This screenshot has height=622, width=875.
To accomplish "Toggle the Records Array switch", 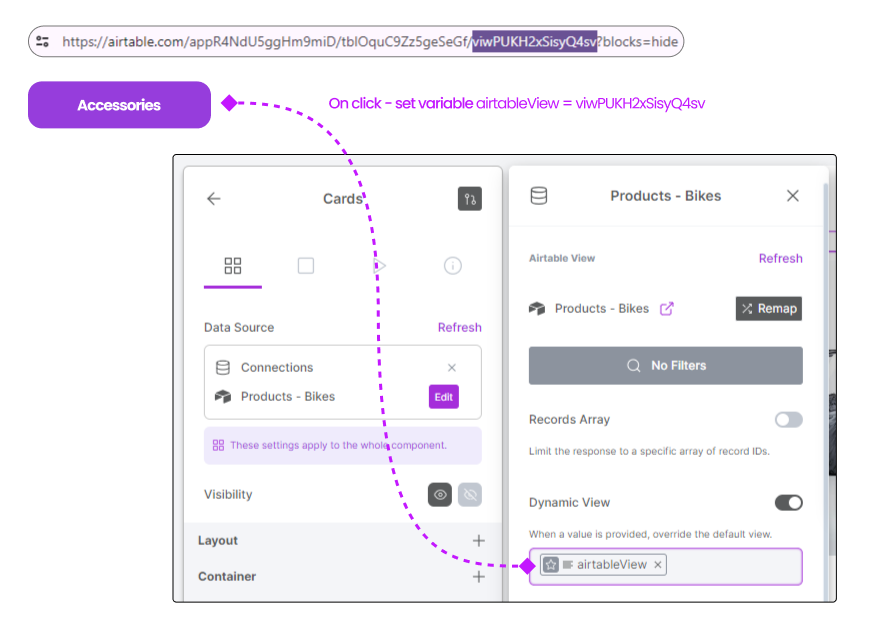I will point(789,420).
